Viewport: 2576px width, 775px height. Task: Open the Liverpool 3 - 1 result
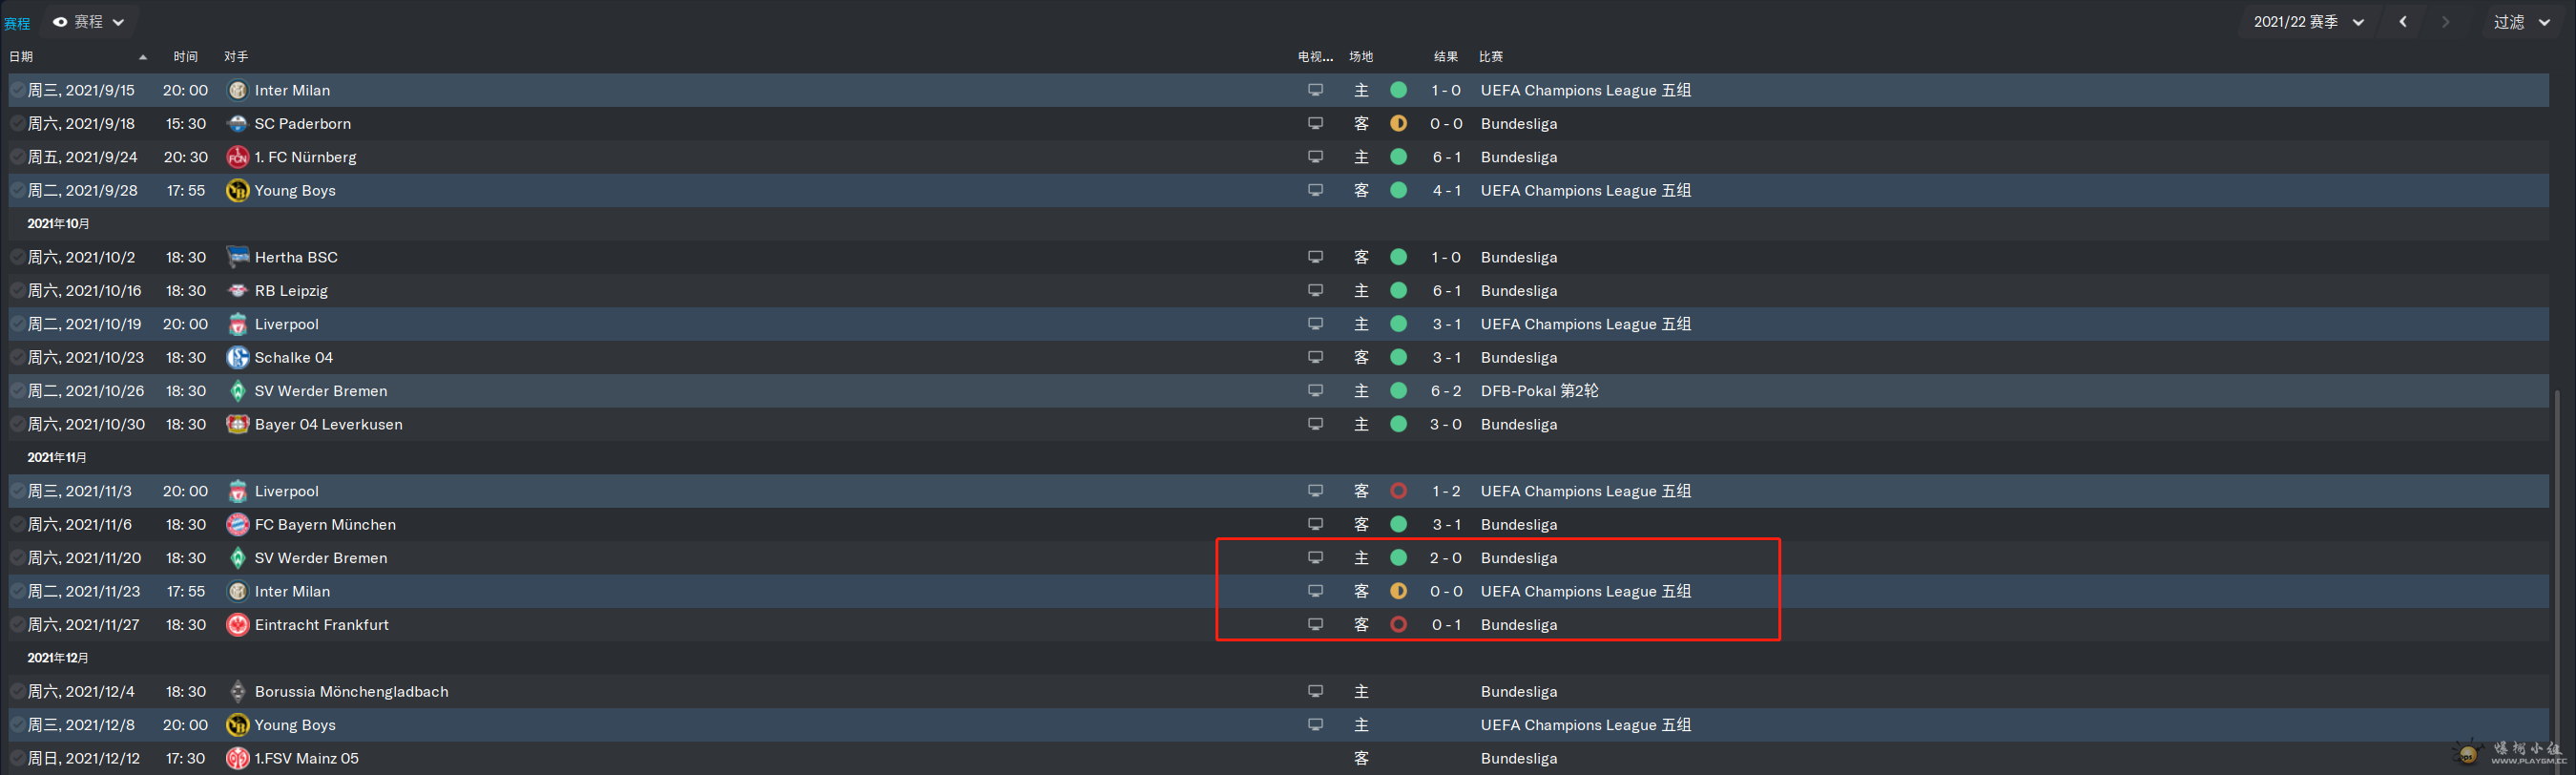[1445, 324]
